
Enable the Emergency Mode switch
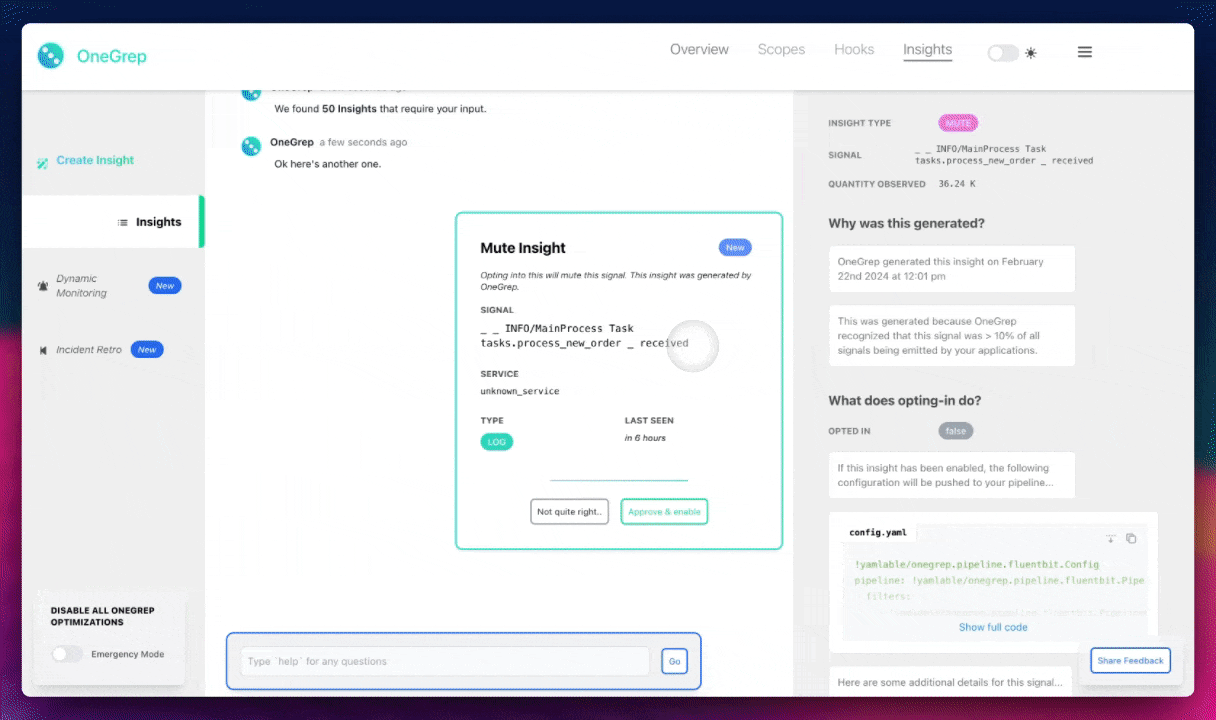coord(67,654)
